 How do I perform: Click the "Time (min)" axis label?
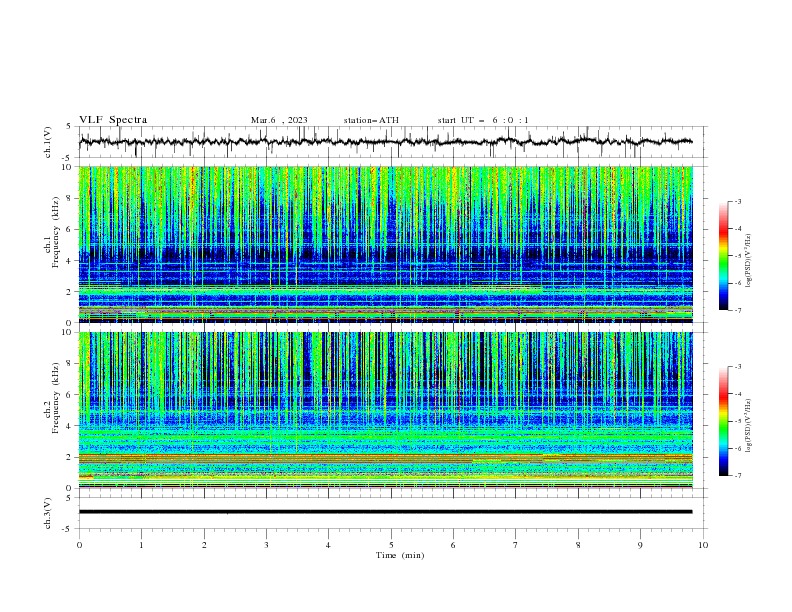[400, 555]
